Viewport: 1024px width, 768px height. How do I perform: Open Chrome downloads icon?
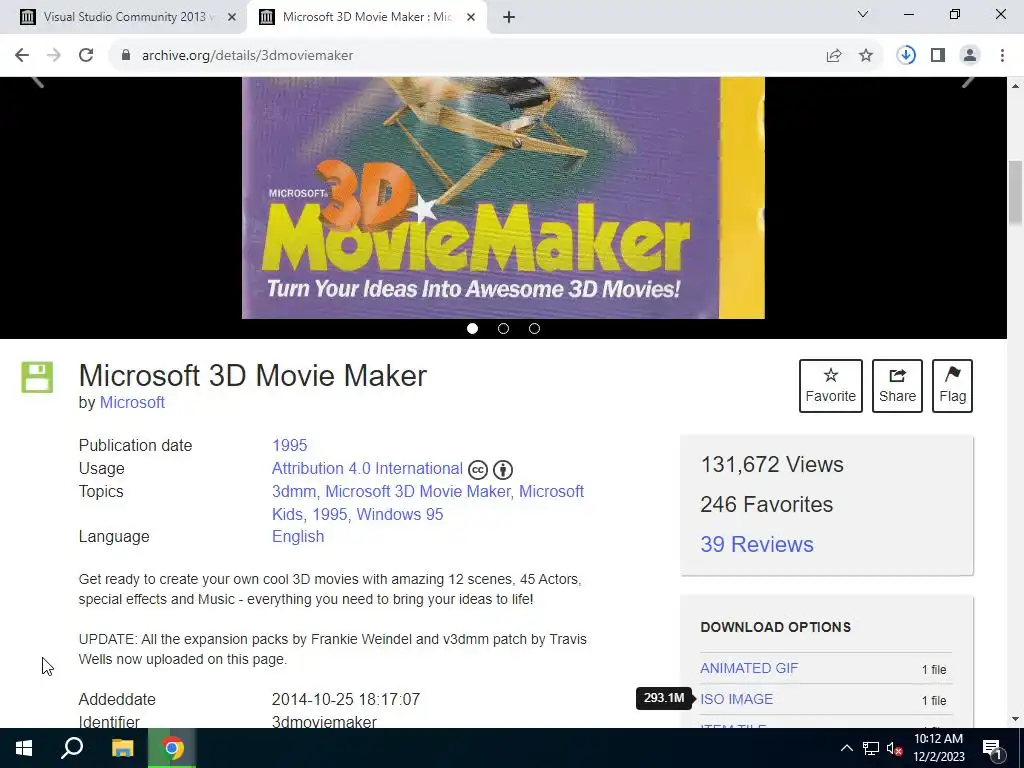906,56
